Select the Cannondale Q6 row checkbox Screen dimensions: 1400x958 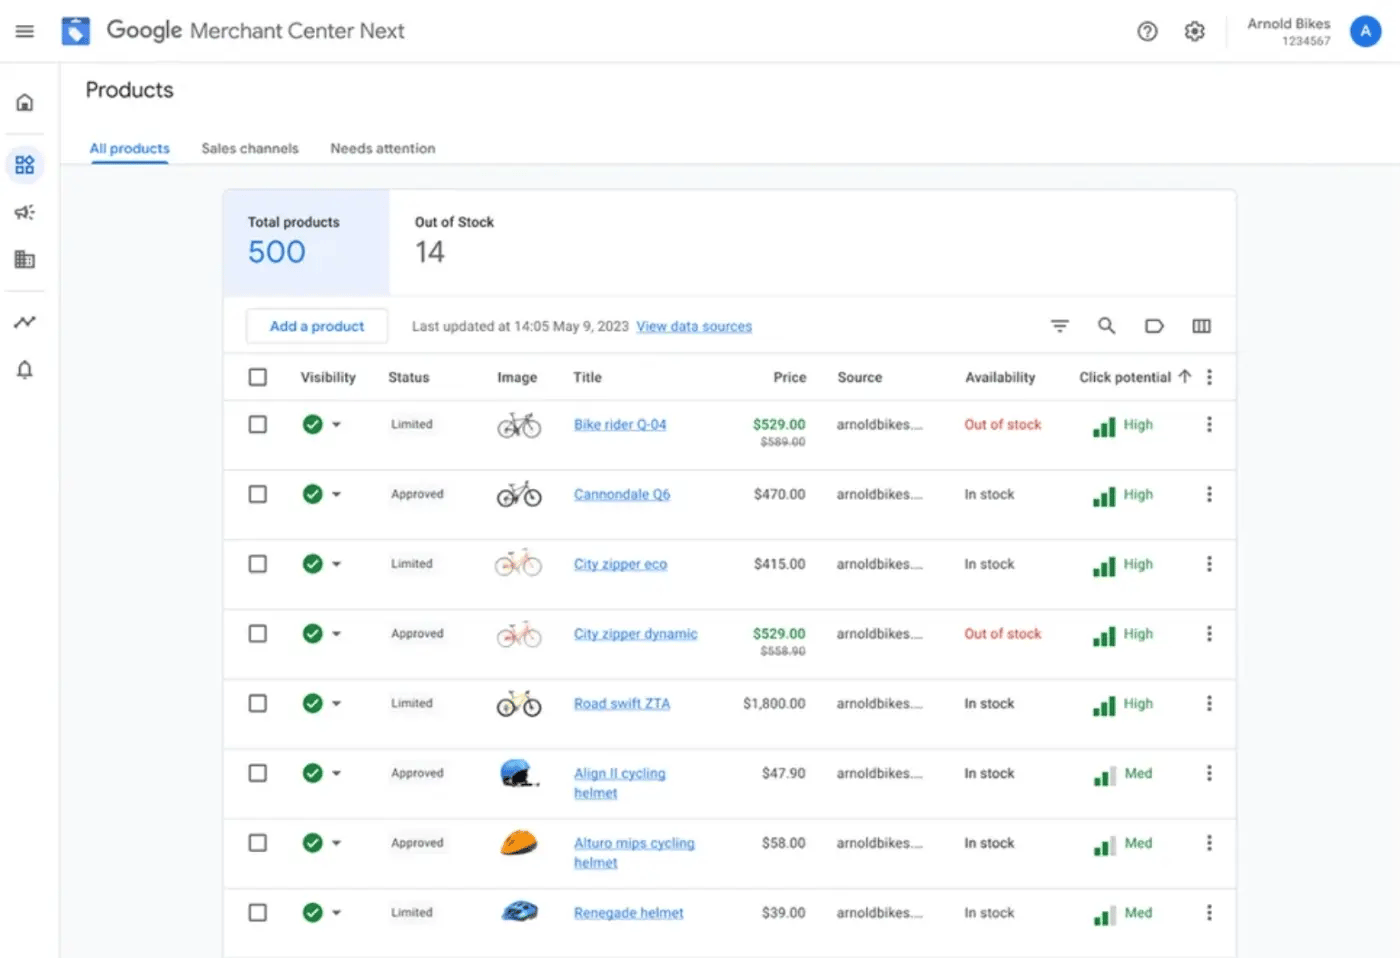(x=258, y=494)
